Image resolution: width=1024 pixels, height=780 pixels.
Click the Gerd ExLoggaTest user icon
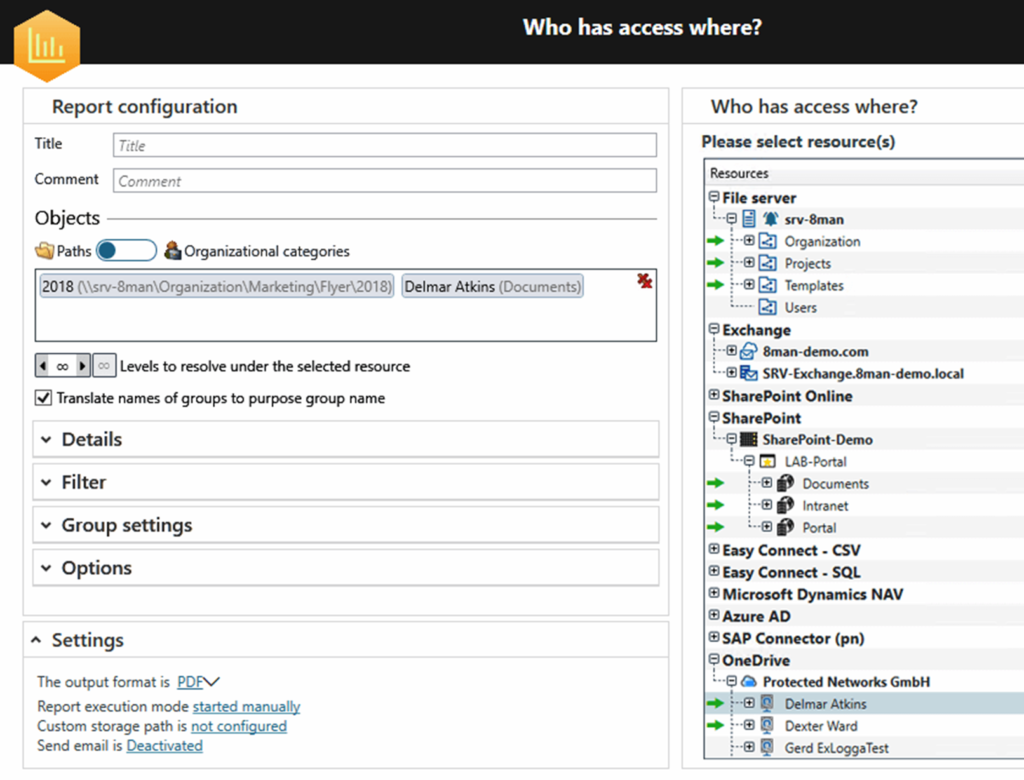(x=767, y=747)
